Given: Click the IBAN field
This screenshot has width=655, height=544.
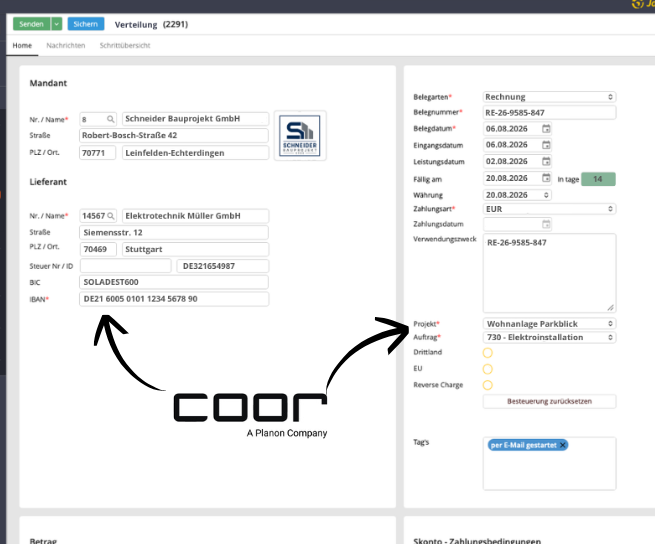Looking at the screenshot, I should pyautogui.click(x=174, y=299).
